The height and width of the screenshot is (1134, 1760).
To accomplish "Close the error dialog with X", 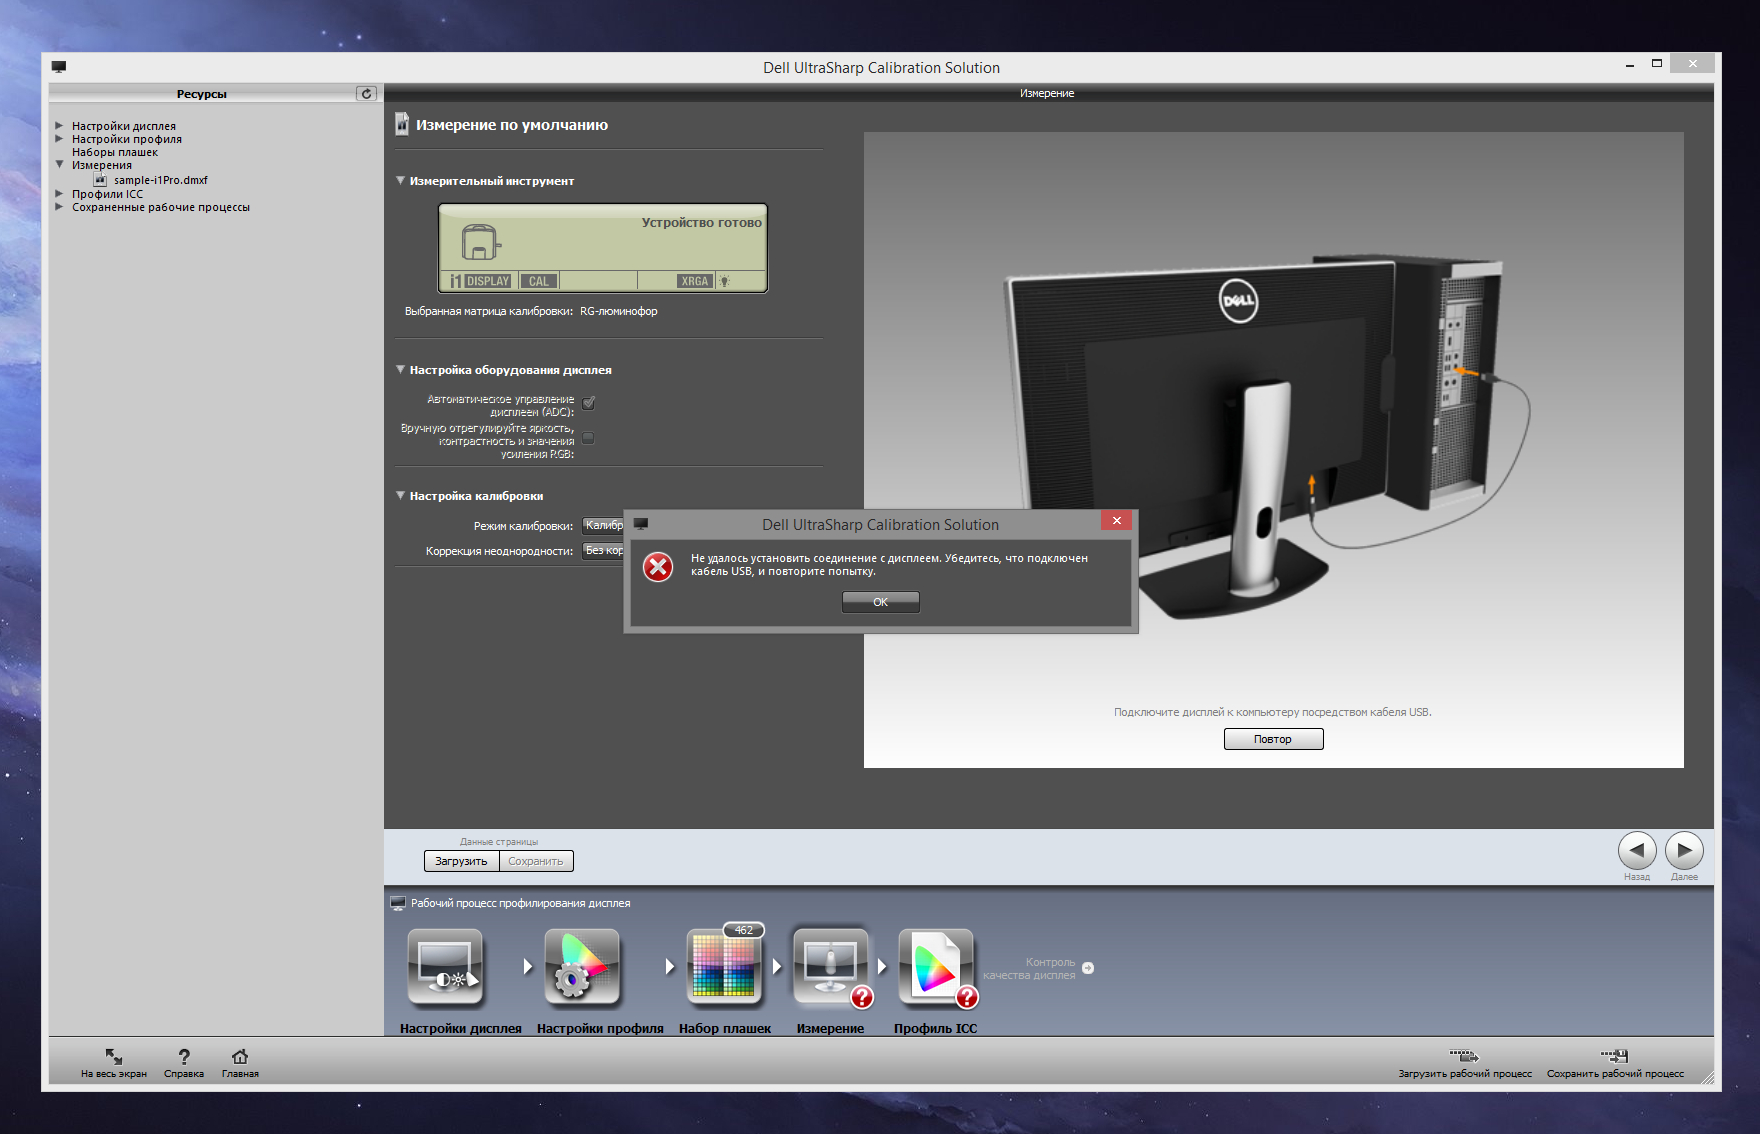I will (x=1116, y=520).
